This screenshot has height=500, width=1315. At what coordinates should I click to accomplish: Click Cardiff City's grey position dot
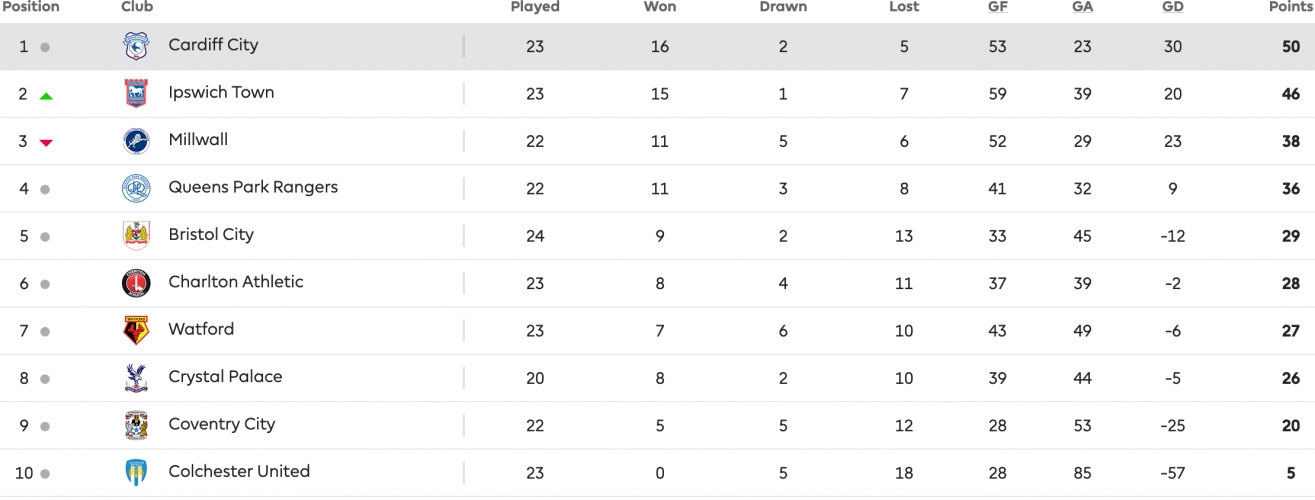coord(45,47)
